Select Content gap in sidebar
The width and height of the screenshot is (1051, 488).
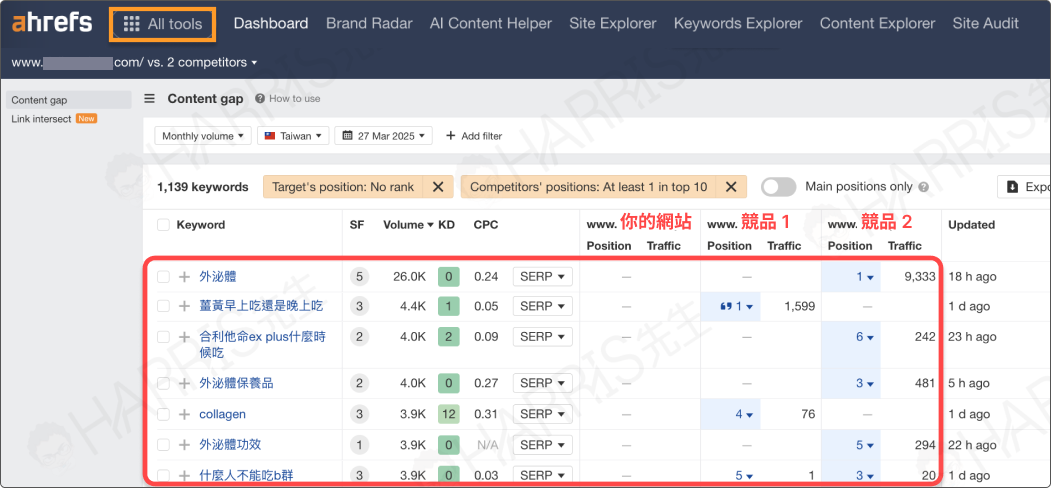68,100
